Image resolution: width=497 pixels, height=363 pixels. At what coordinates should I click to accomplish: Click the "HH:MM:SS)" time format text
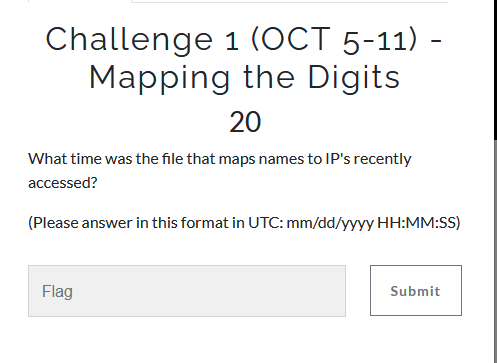[419, 223]
